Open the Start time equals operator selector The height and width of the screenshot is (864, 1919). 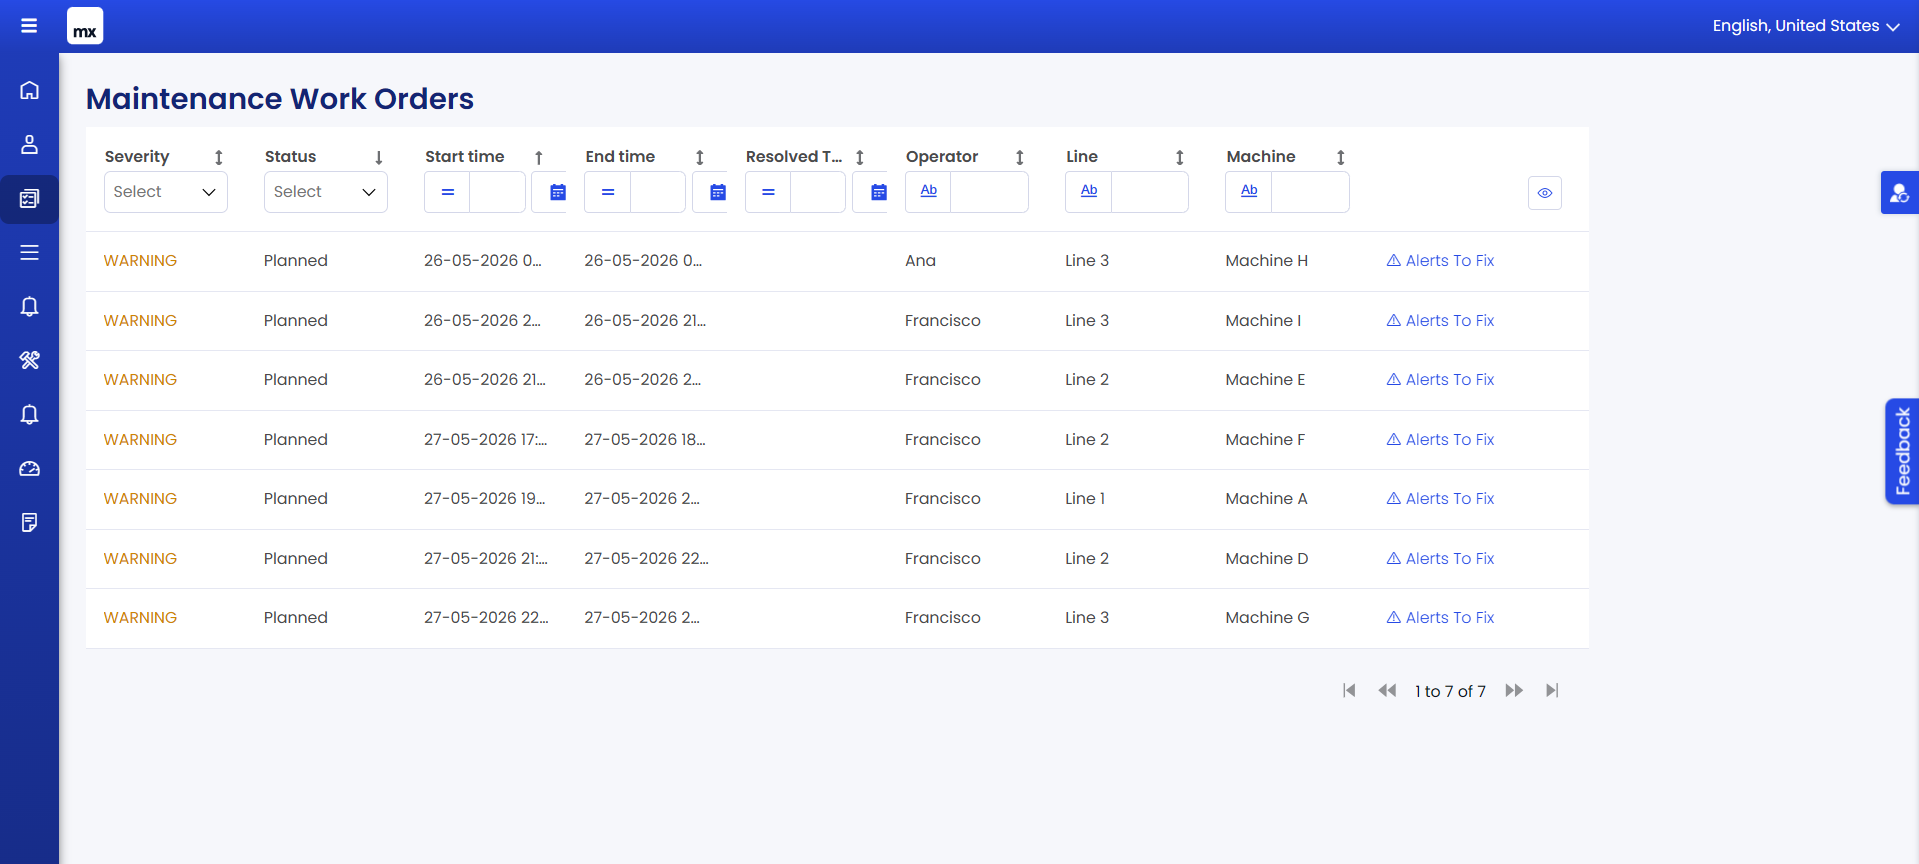(x=447, y=192)
